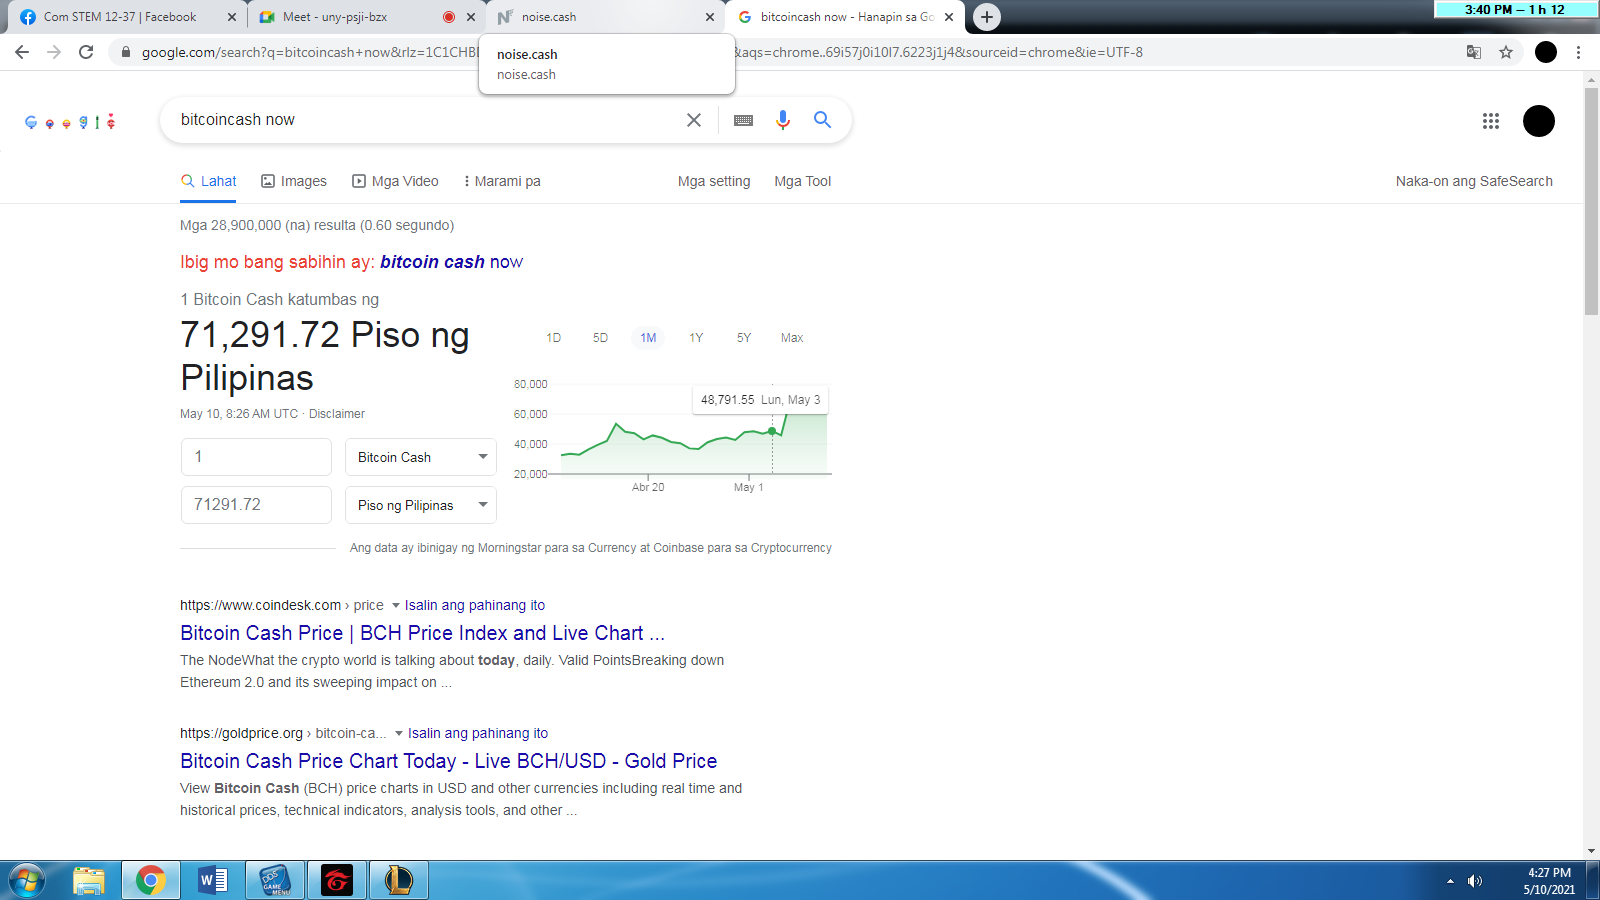
Task: Expand the coindesk.com result options arrow
Action: click(x=396, y=605)
